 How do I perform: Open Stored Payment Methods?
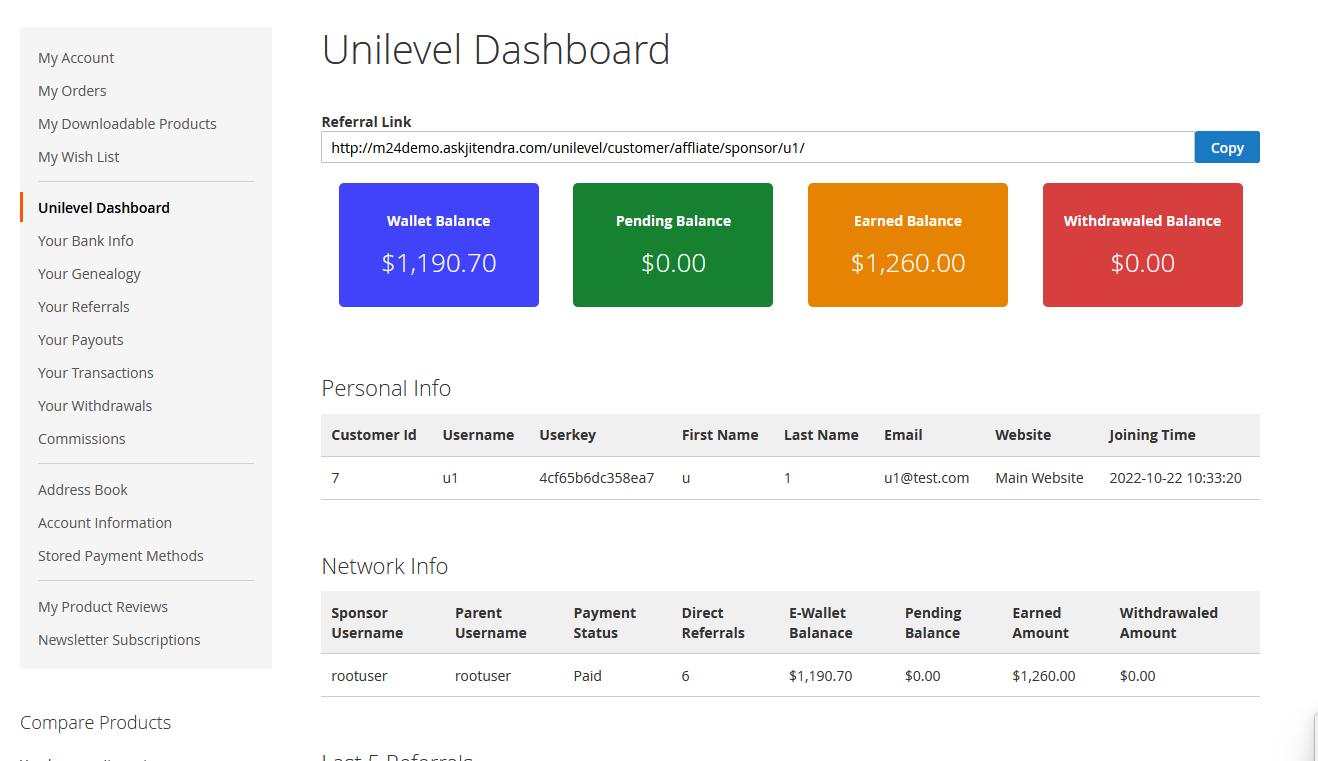121,556
